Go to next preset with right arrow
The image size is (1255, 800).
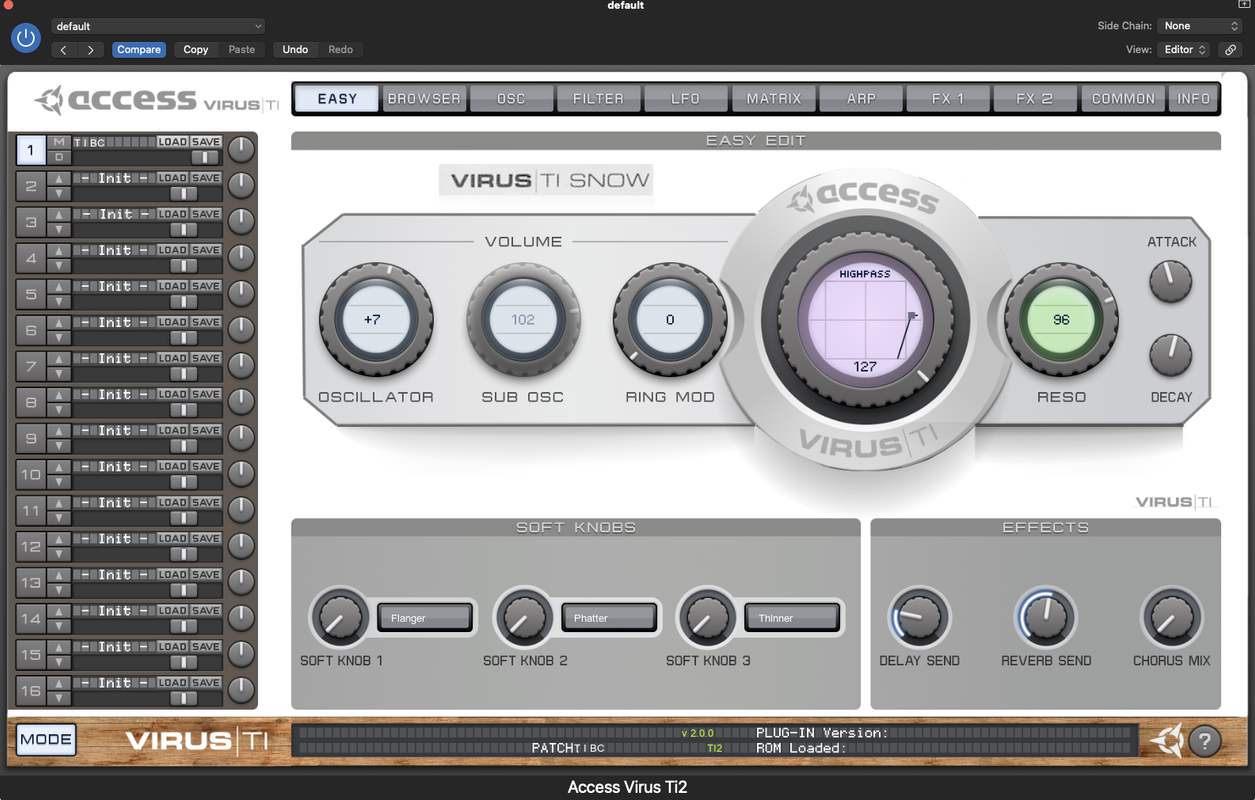(x=91, y=49)
